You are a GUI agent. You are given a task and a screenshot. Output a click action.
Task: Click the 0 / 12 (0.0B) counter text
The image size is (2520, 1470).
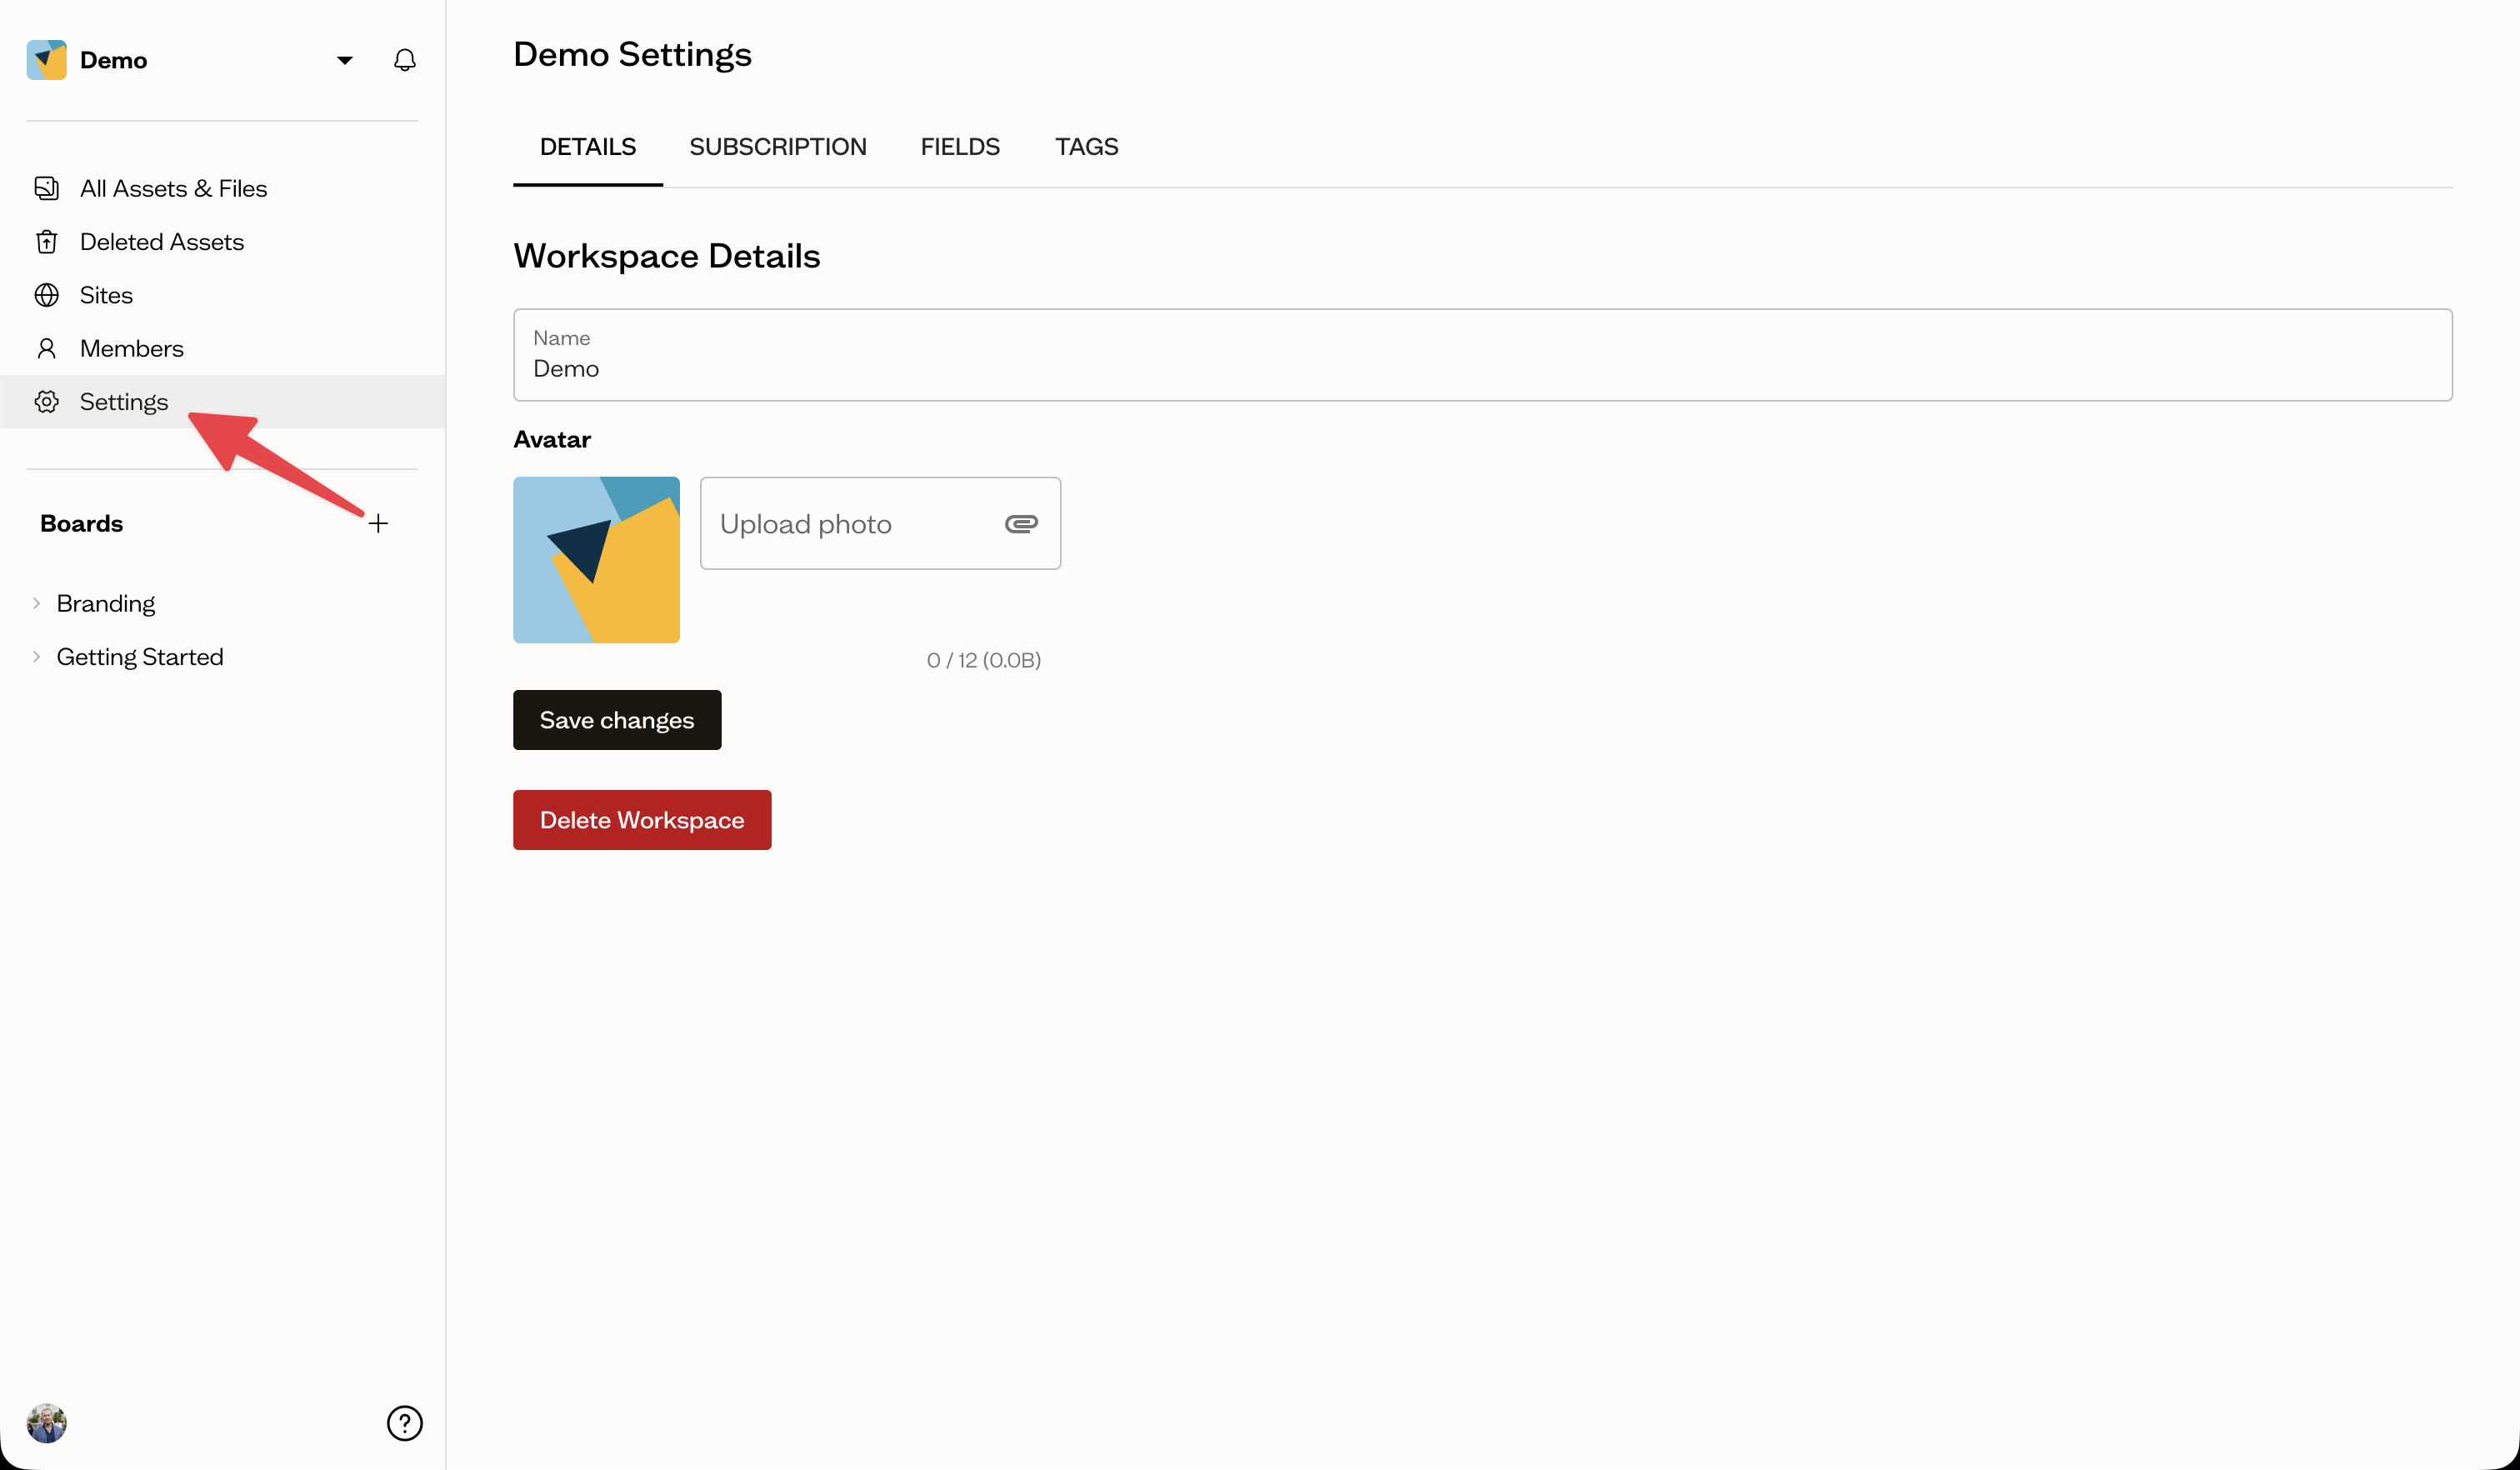click(x=984, y=660)
